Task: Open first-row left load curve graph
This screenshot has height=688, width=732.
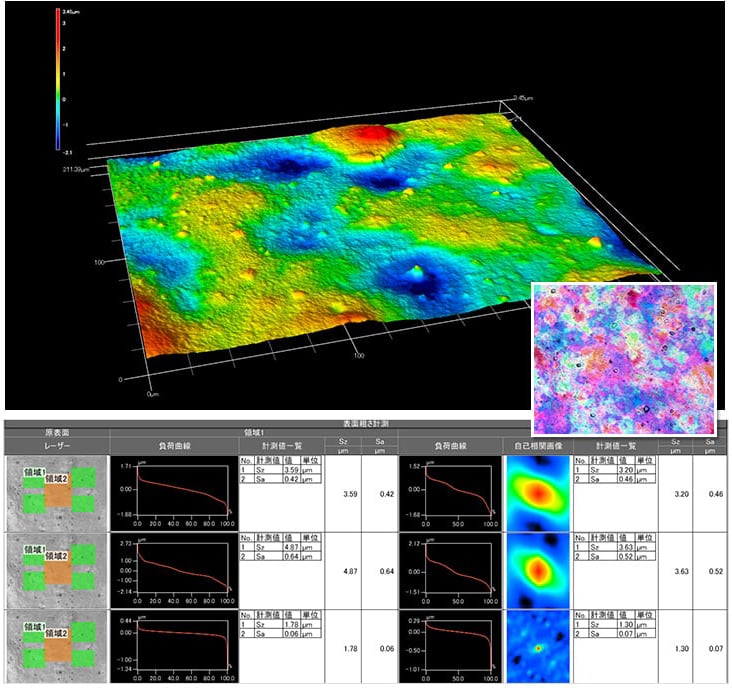Action: click(x=174, y=492)
